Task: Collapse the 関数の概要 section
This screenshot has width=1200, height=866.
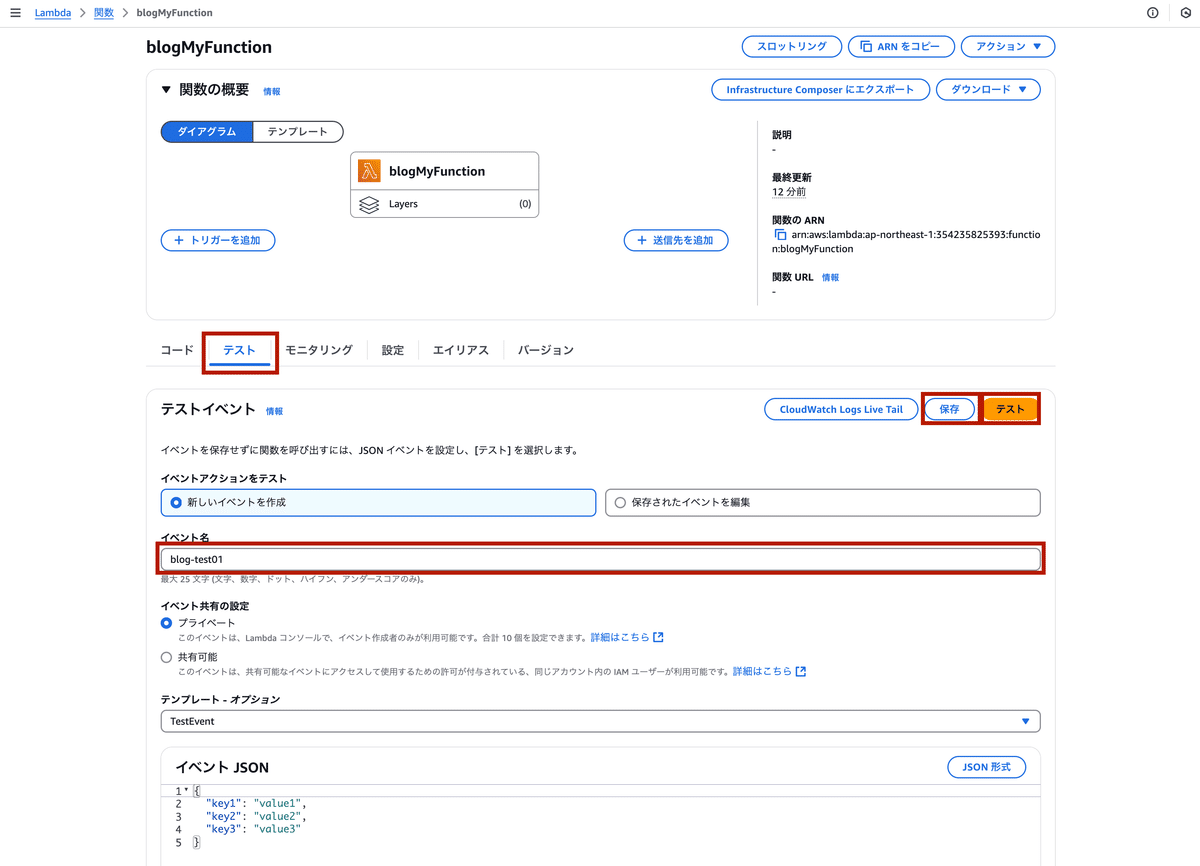Action: 166,90
